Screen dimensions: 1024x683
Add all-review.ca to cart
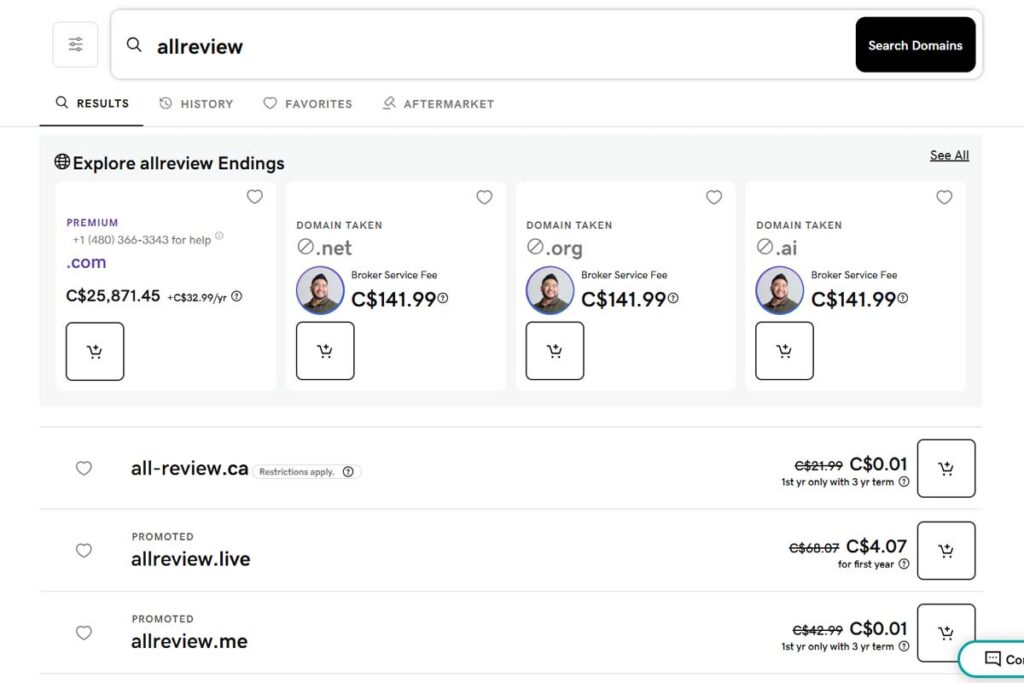pyautogui.click(x=945, y=468)
